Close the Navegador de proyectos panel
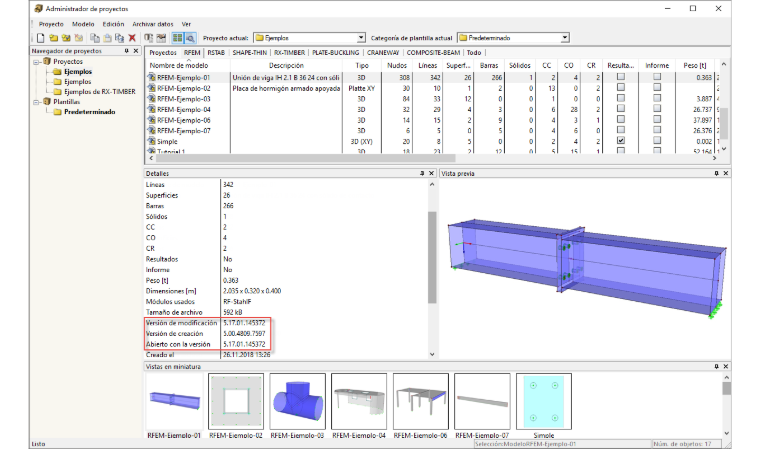Viewport: 760px width, 449px height. [x=136, y=51]
